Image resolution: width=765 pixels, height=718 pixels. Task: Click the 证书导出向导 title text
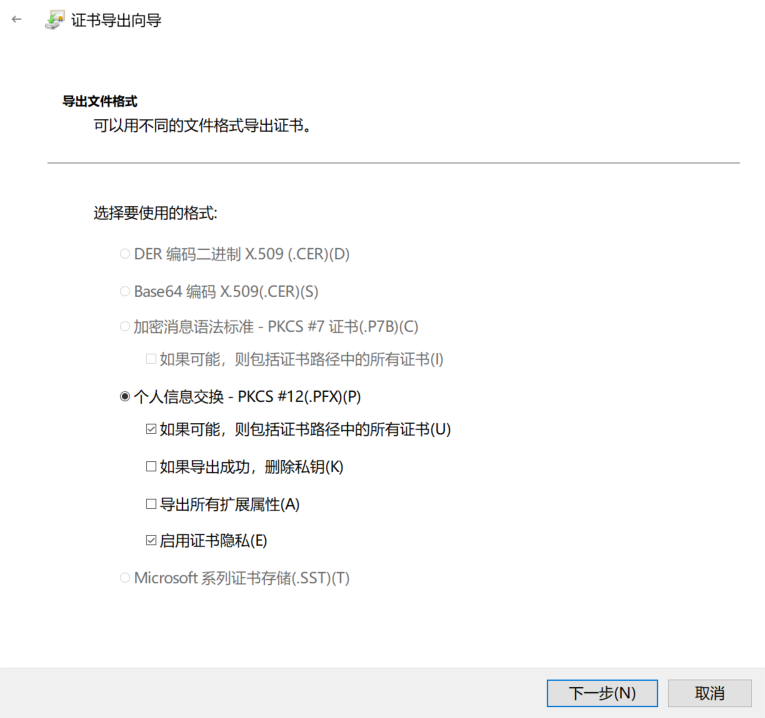[116, 20]
